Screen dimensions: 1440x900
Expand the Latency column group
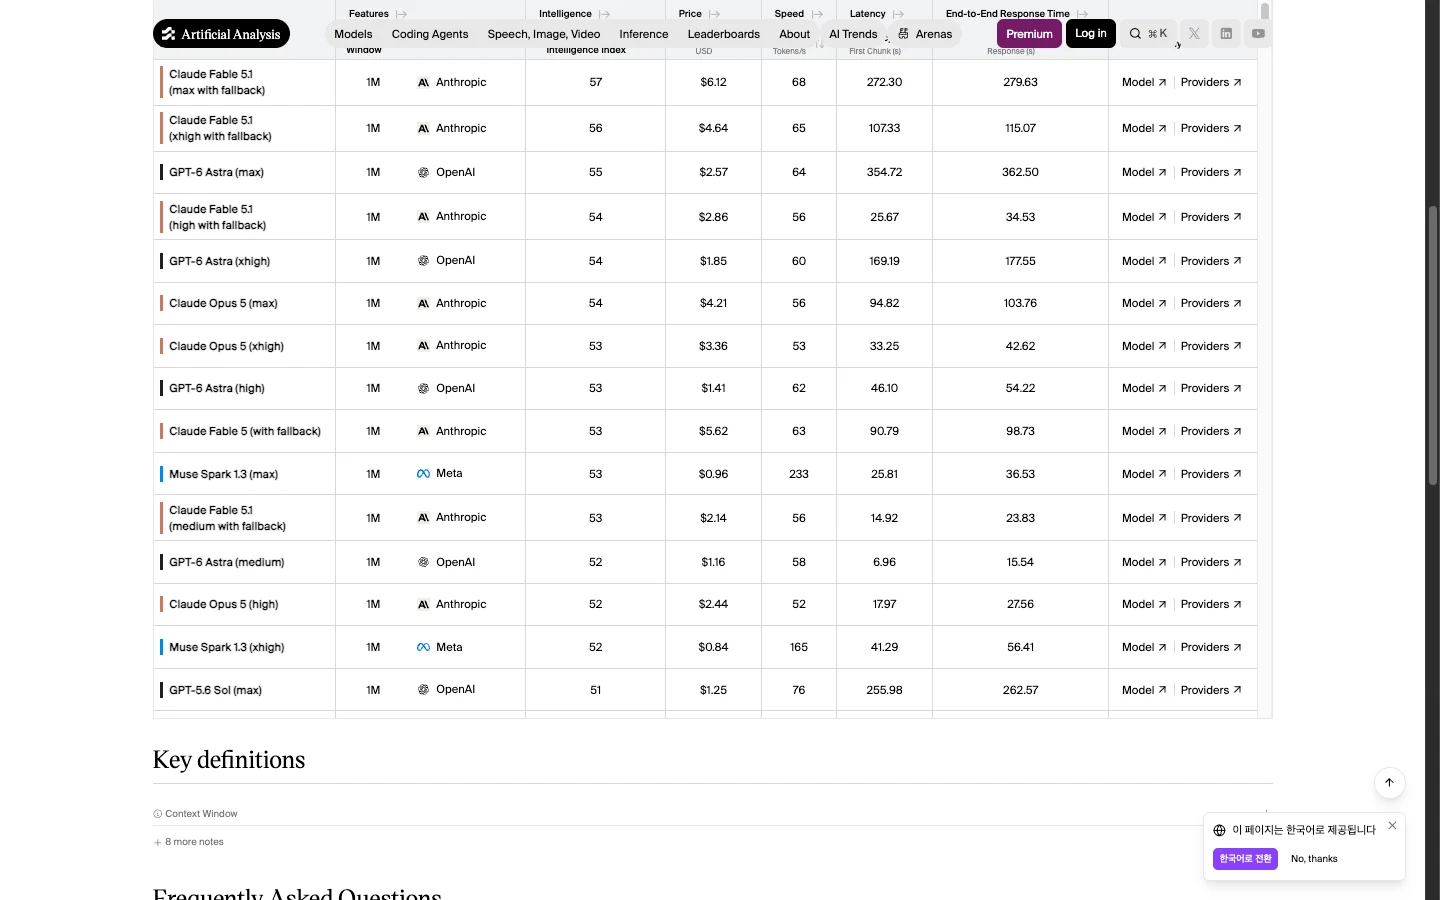[898, 14]
